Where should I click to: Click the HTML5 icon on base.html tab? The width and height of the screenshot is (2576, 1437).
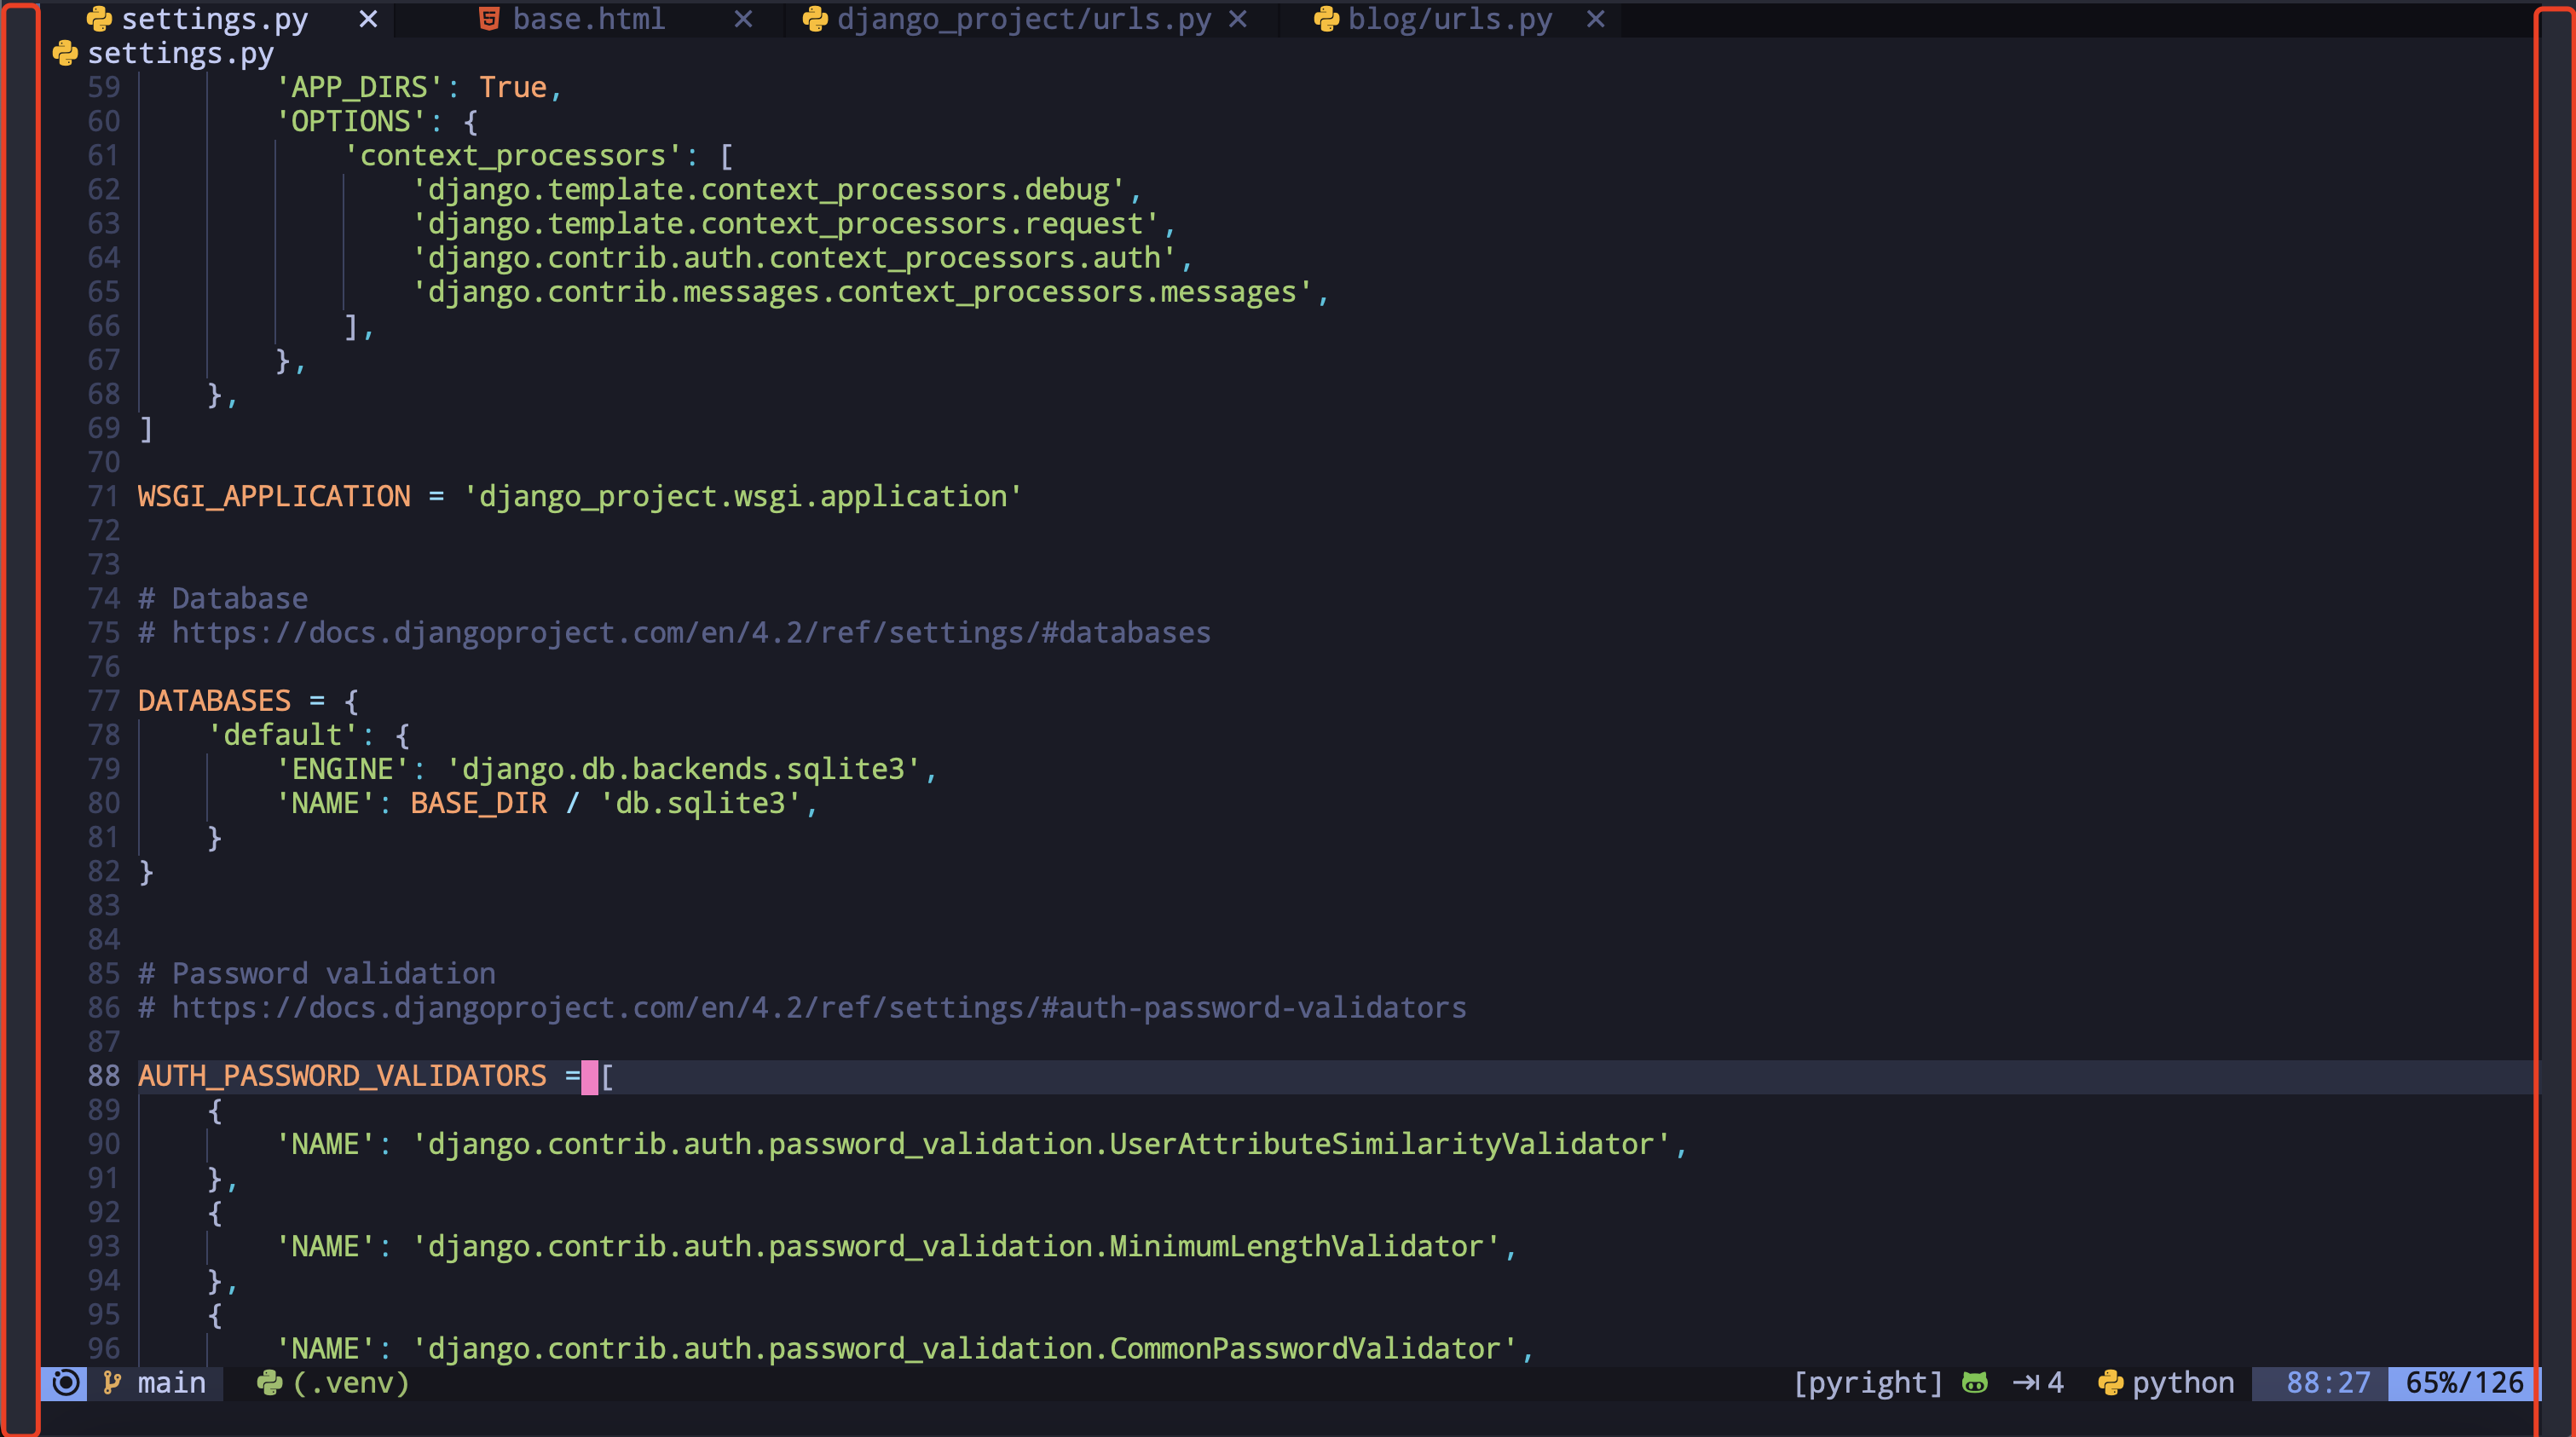click(x=489, y=18)
